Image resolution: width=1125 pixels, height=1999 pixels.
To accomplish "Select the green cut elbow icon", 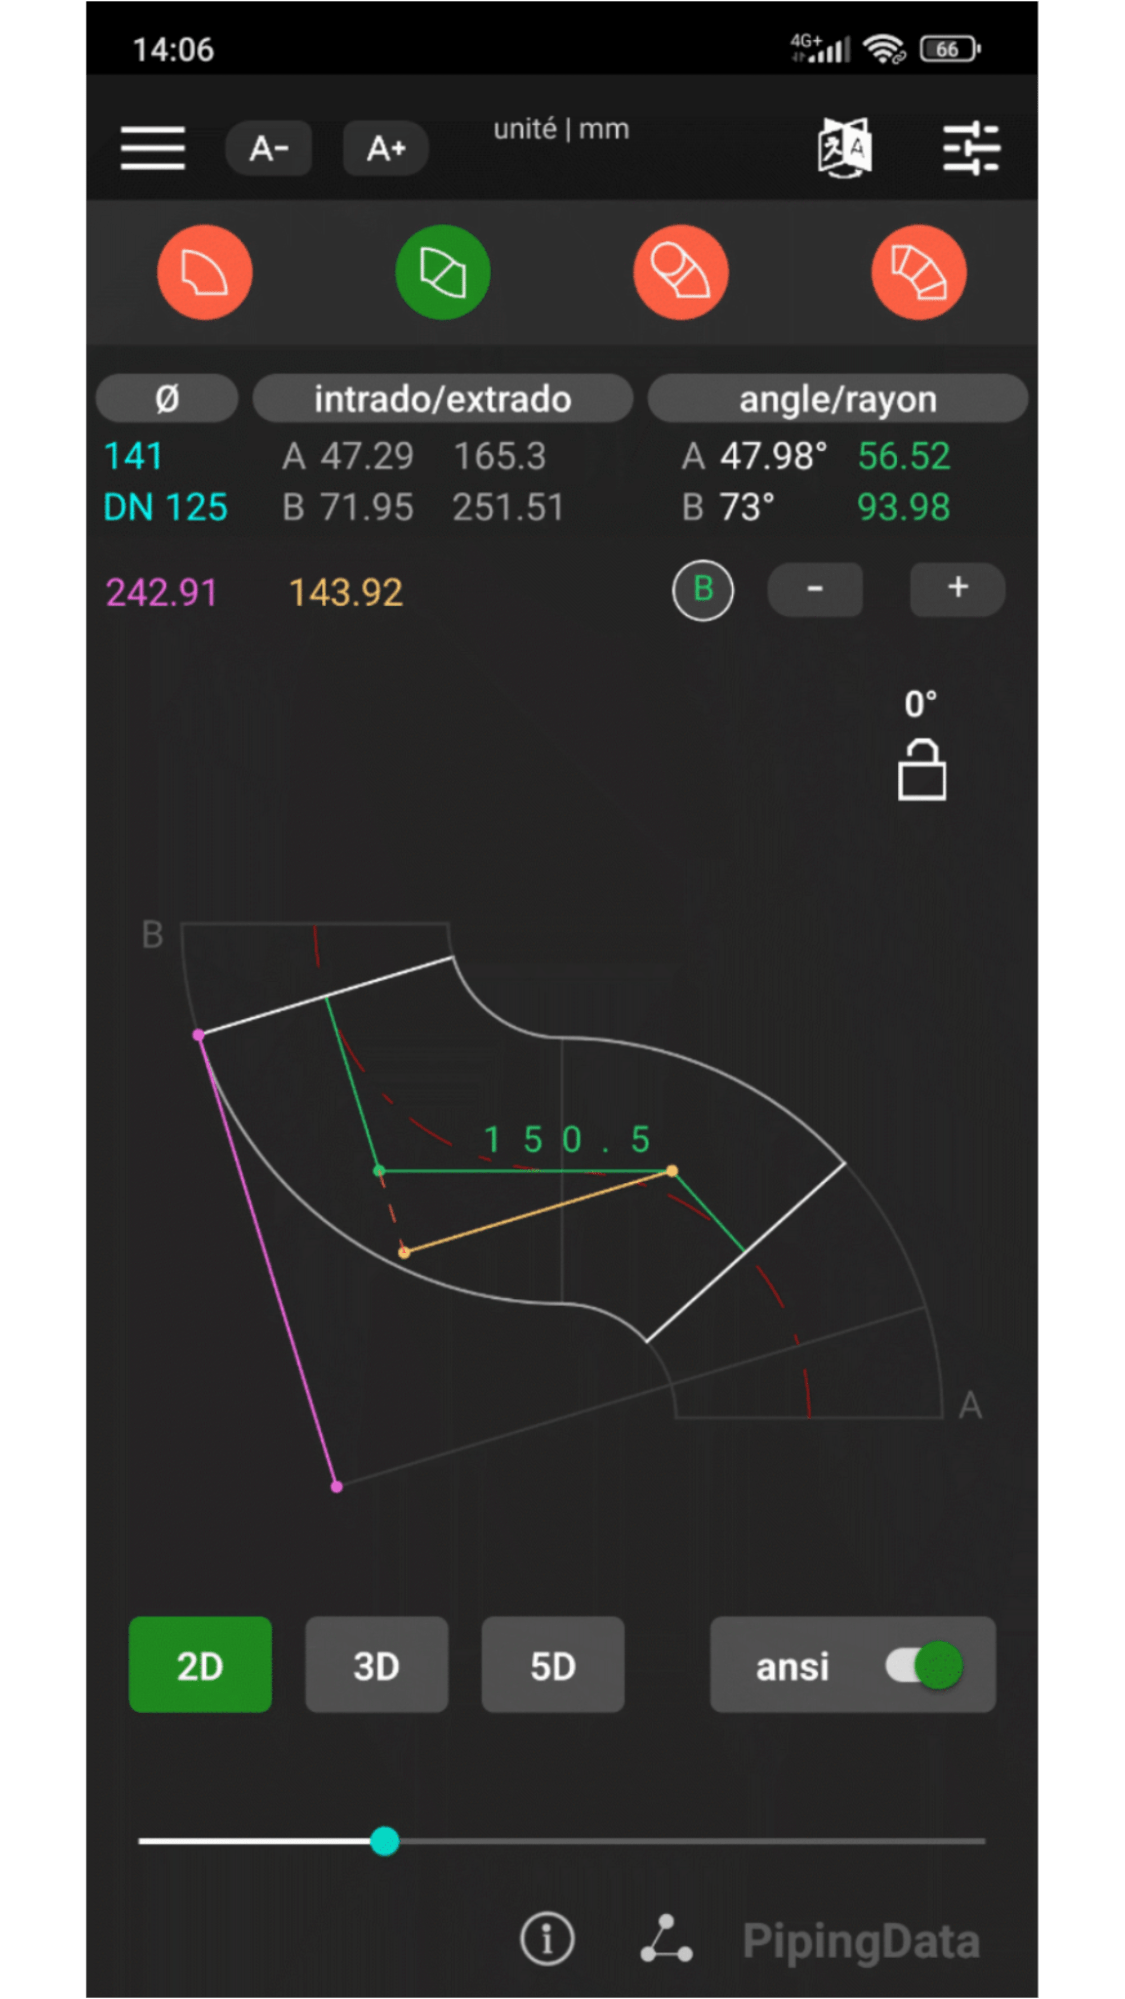I will click(442, 272).
